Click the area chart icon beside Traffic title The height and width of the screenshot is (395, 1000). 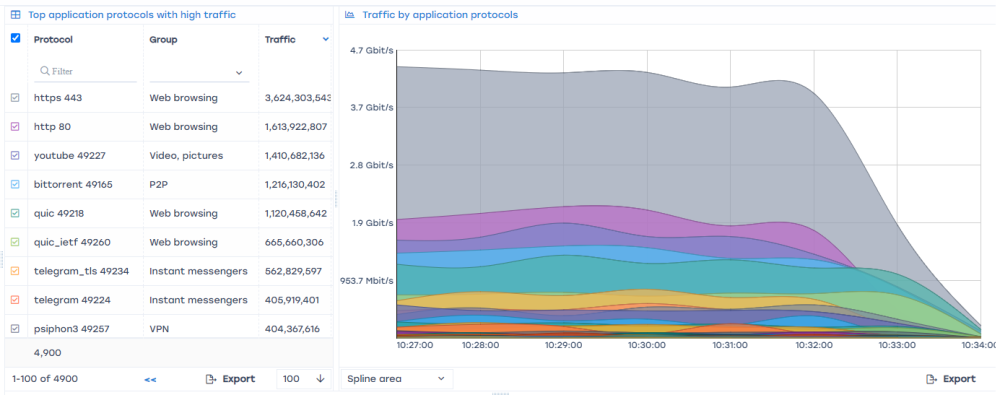coord(349,15)
